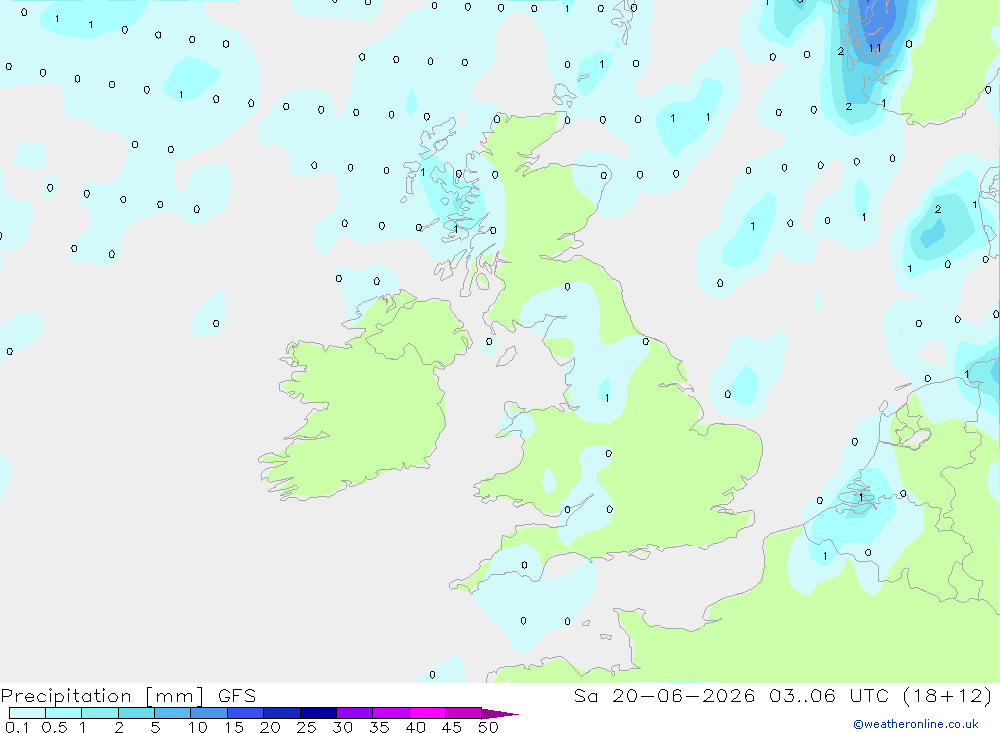
Task: Click the 'Sa 20-06-2026' date text
Action: [664, 696]
